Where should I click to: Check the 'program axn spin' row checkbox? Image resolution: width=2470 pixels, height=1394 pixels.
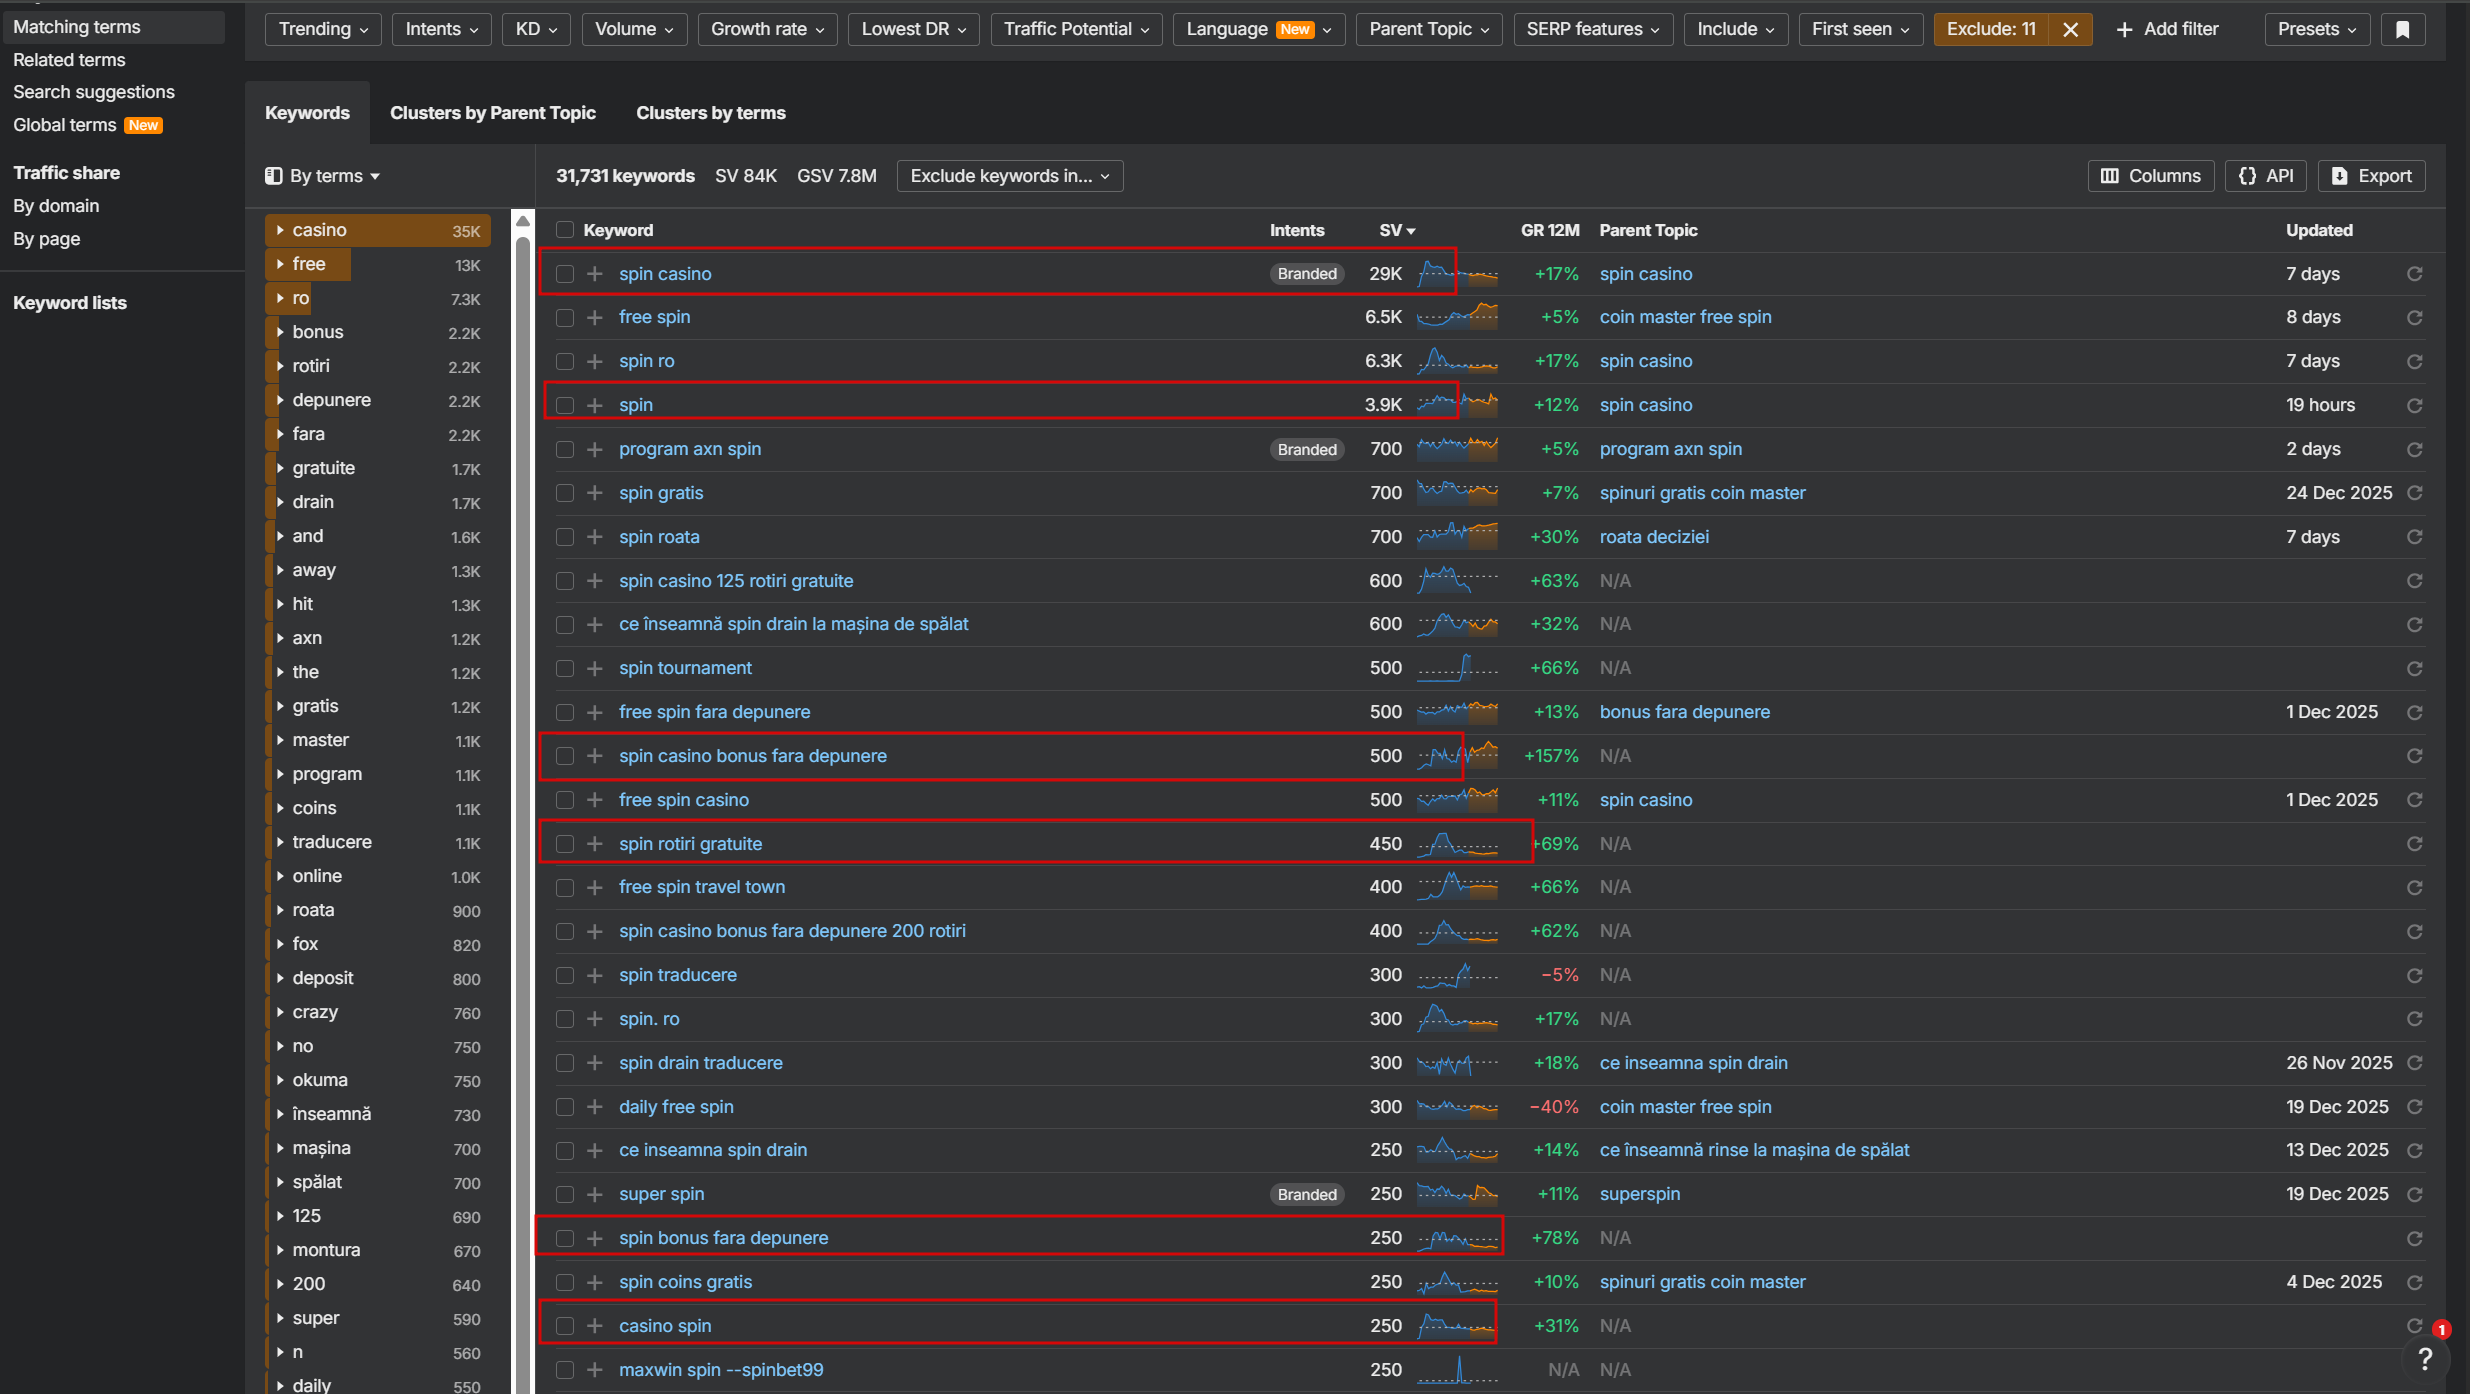point(565,449)
